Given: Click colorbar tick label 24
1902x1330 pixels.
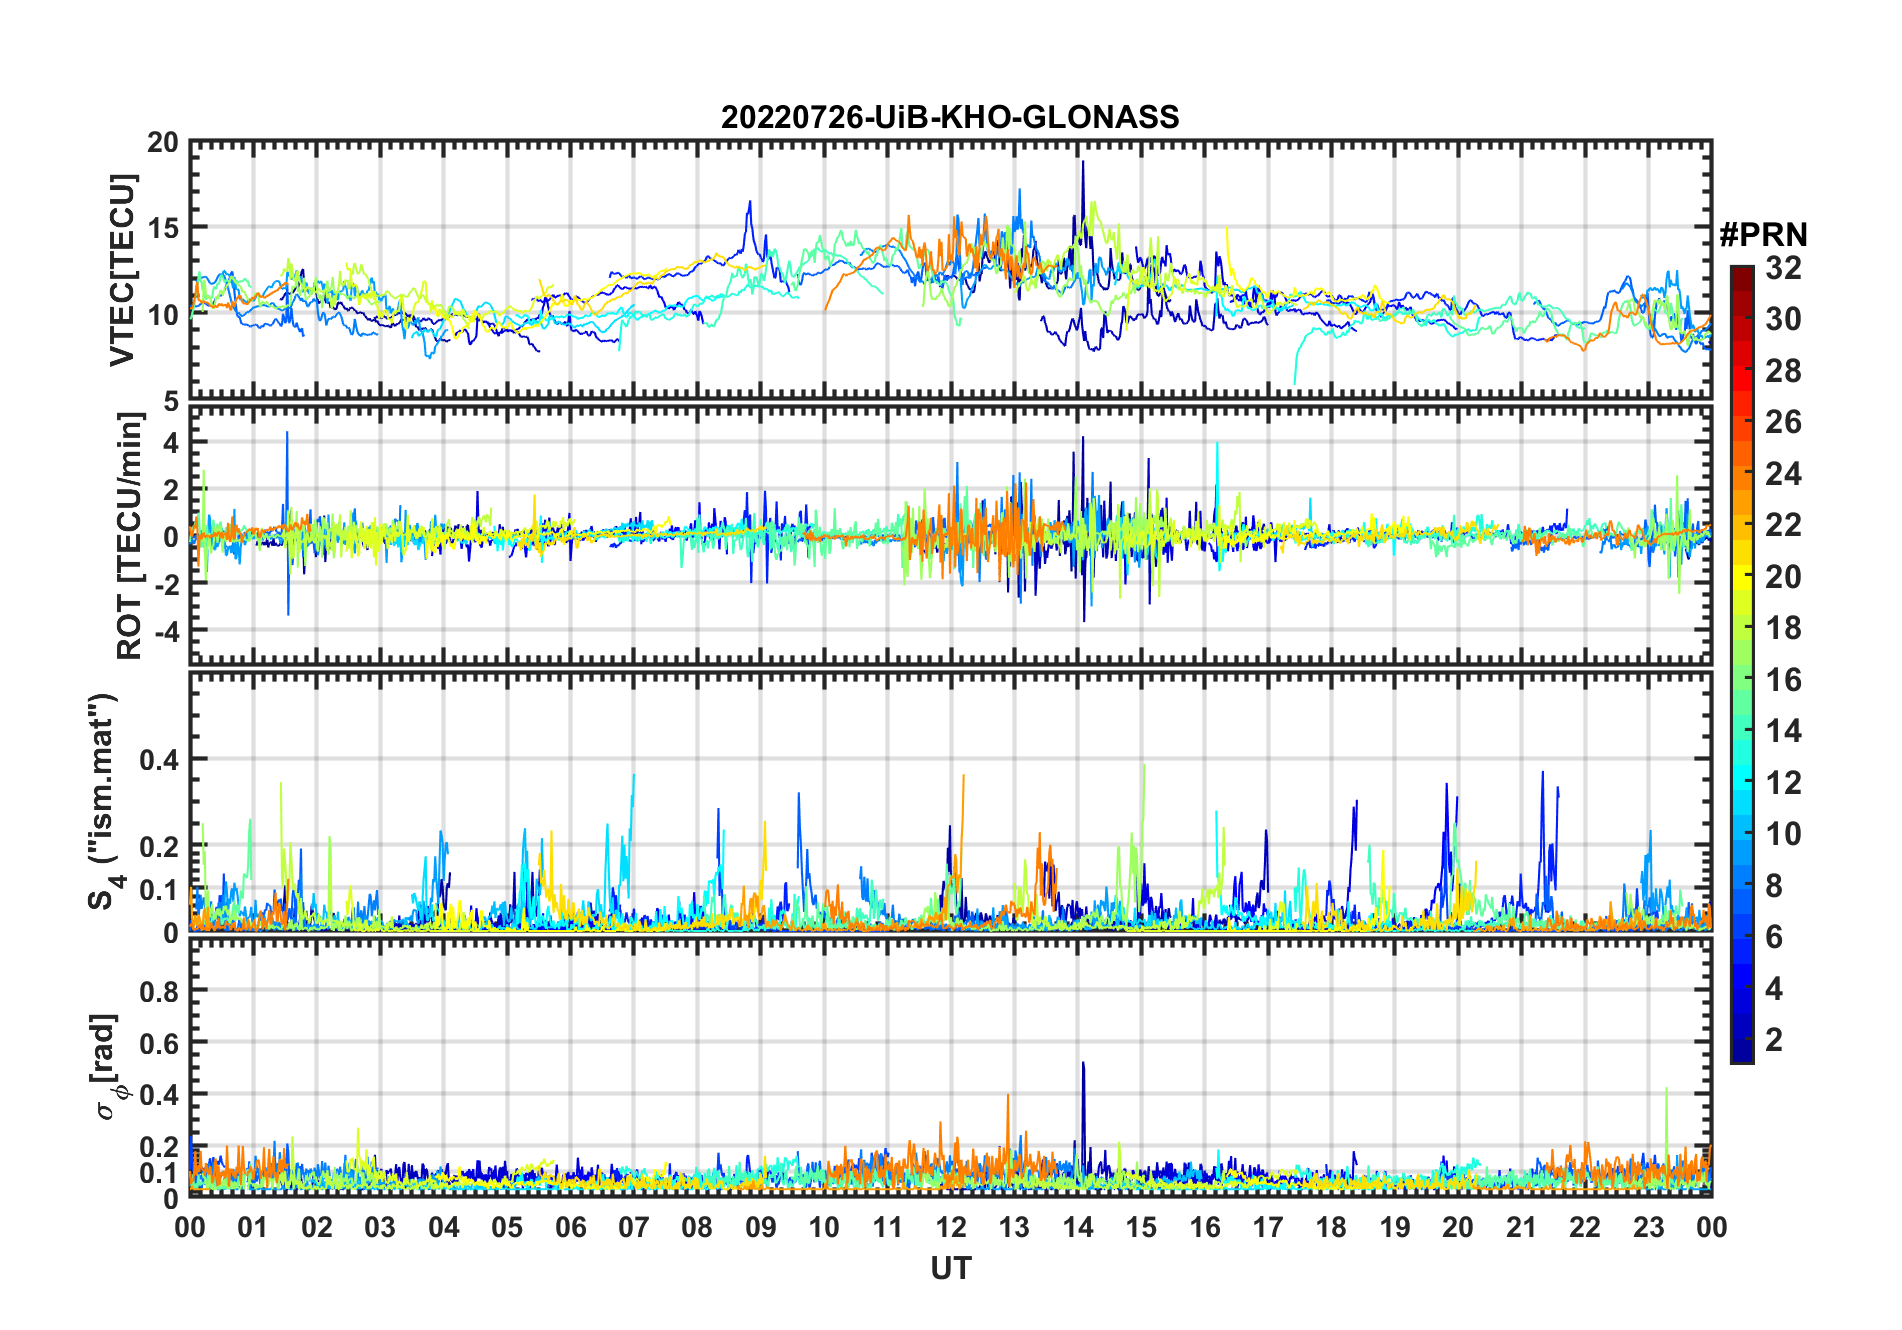Looking at the screenshot, I should tap(1783, 474).
